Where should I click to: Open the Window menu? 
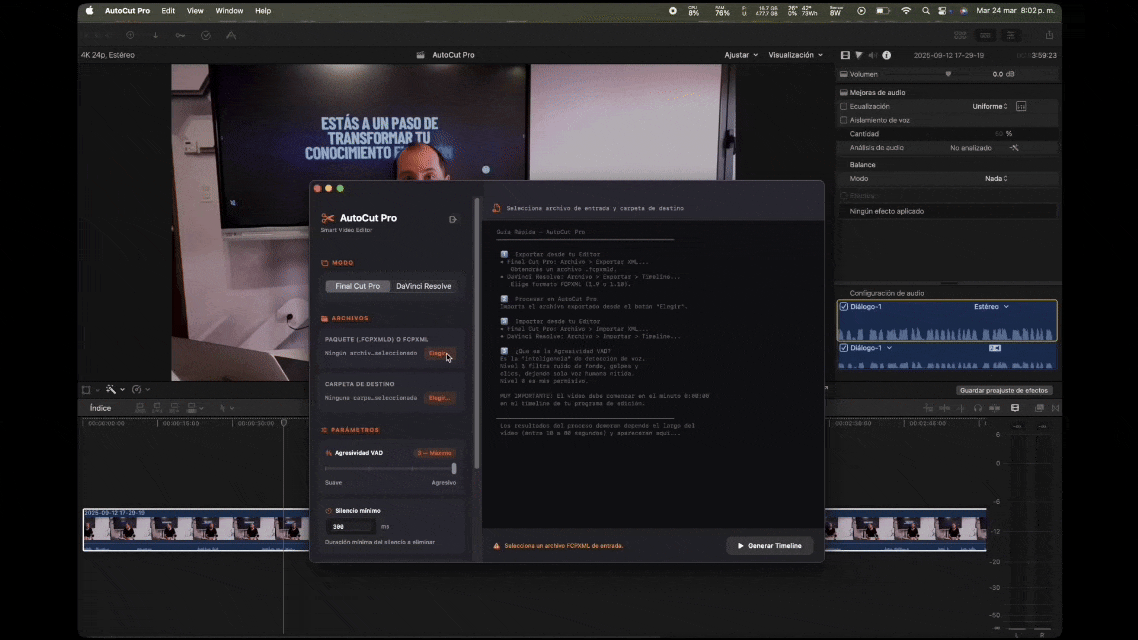coord(229,11)
